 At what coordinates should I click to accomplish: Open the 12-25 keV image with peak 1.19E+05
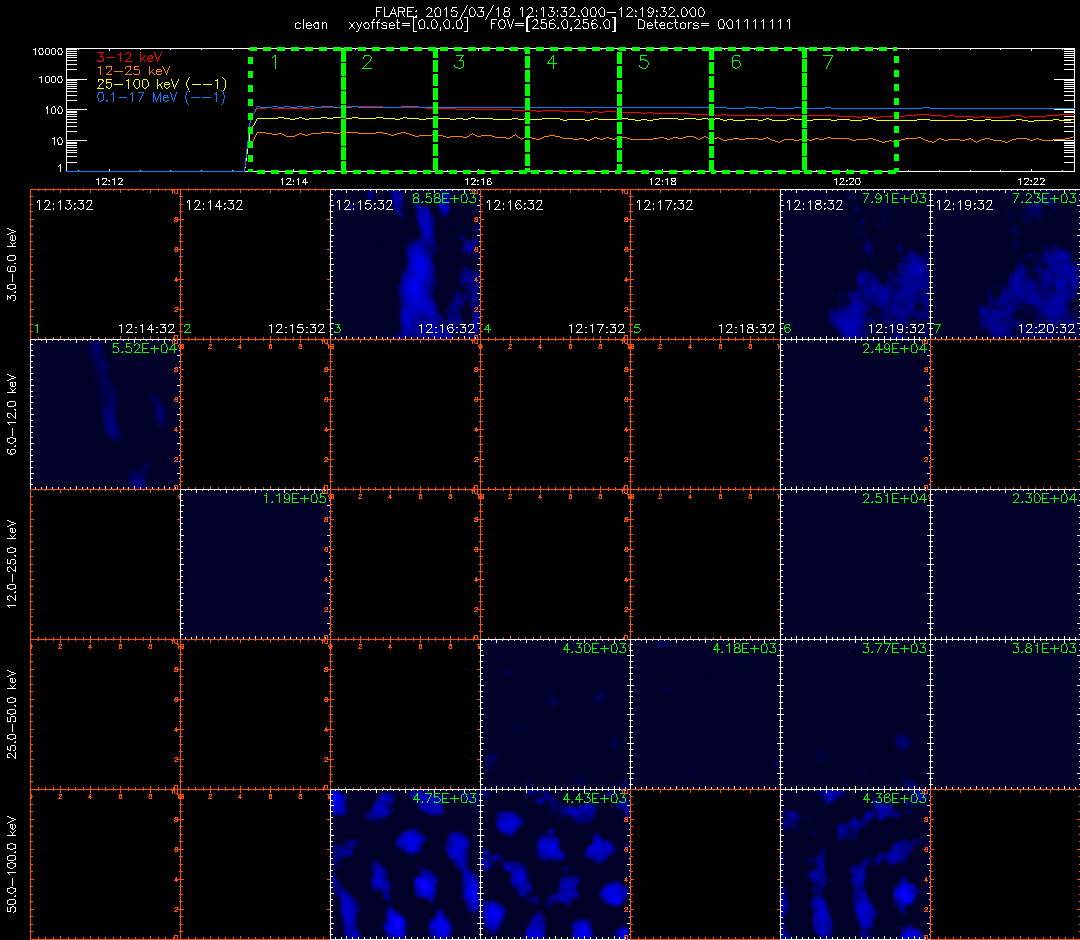click(256, 564)
